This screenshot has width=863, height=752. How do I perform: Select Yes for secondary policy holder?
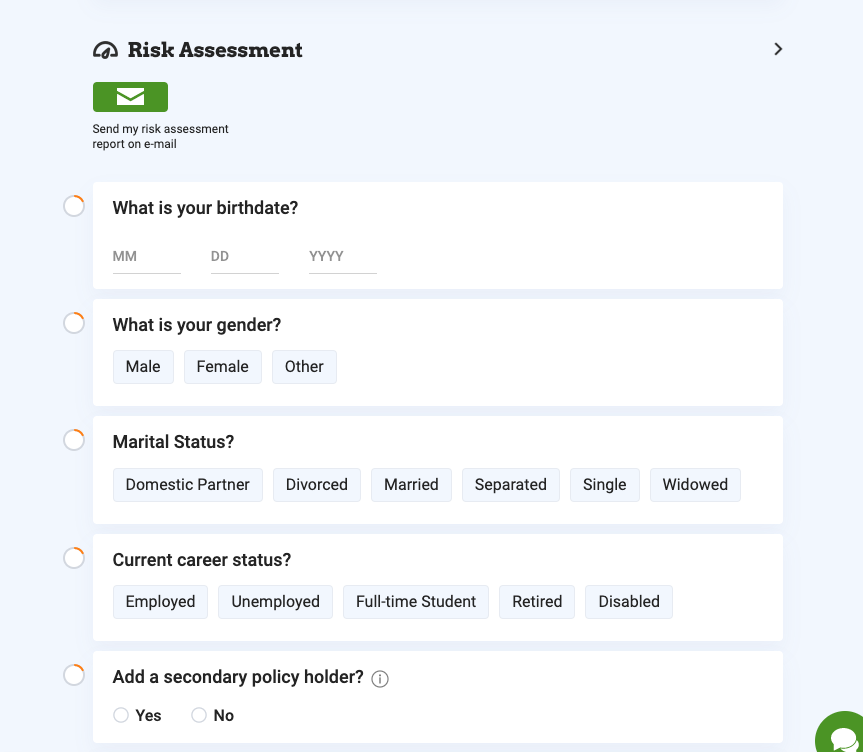pos(121,715)
